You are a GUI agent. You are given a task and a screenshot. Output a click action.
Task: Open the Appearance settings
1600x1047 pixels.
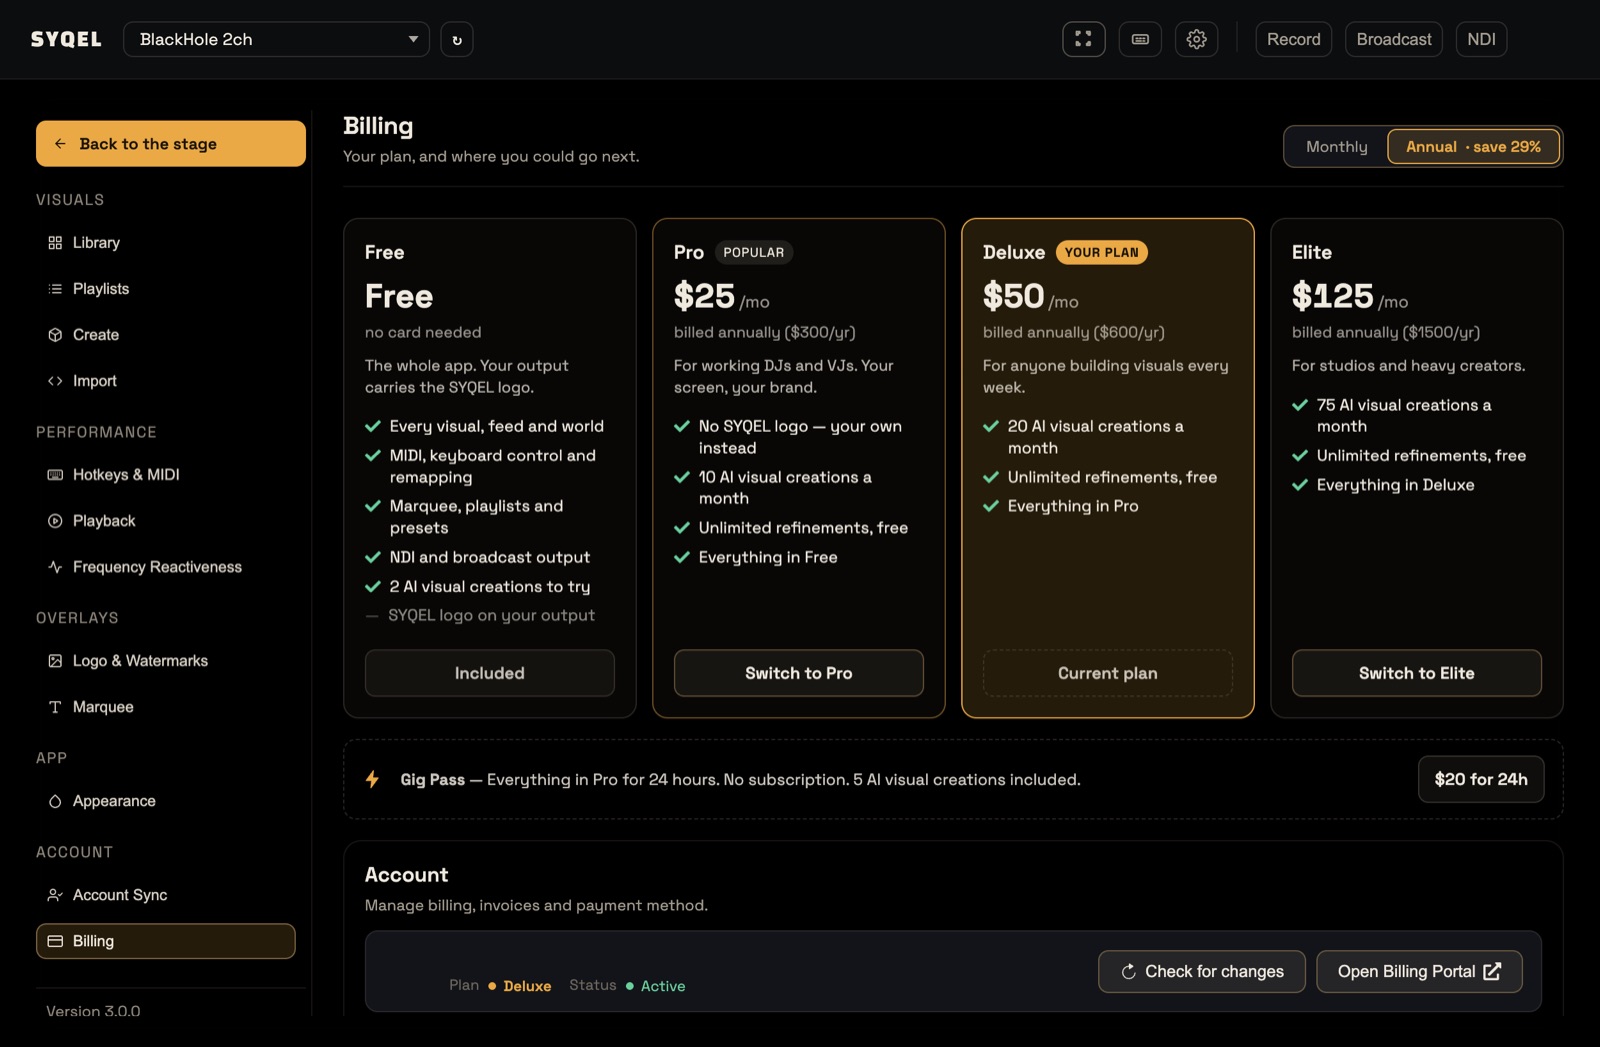(166, 801)
